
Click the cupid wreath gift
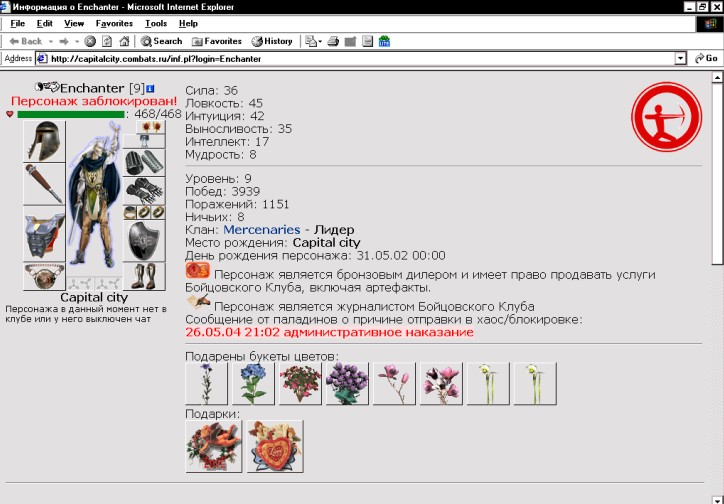pos(213,446)
